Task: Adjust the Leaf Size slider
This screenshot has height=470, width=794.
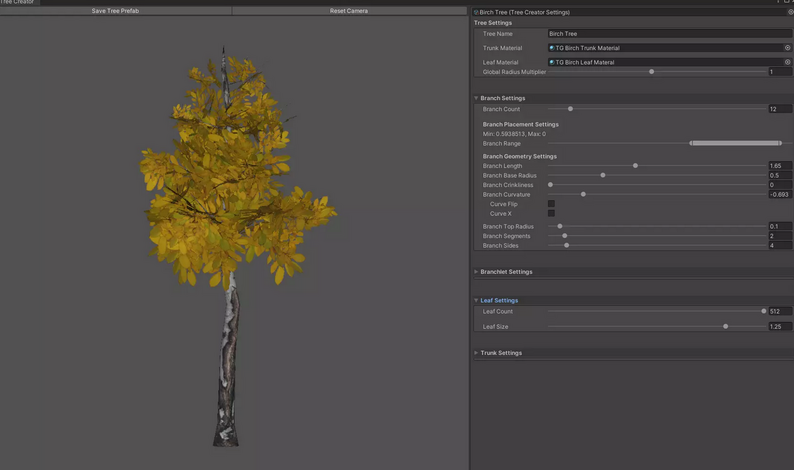Action: [726, 327]
